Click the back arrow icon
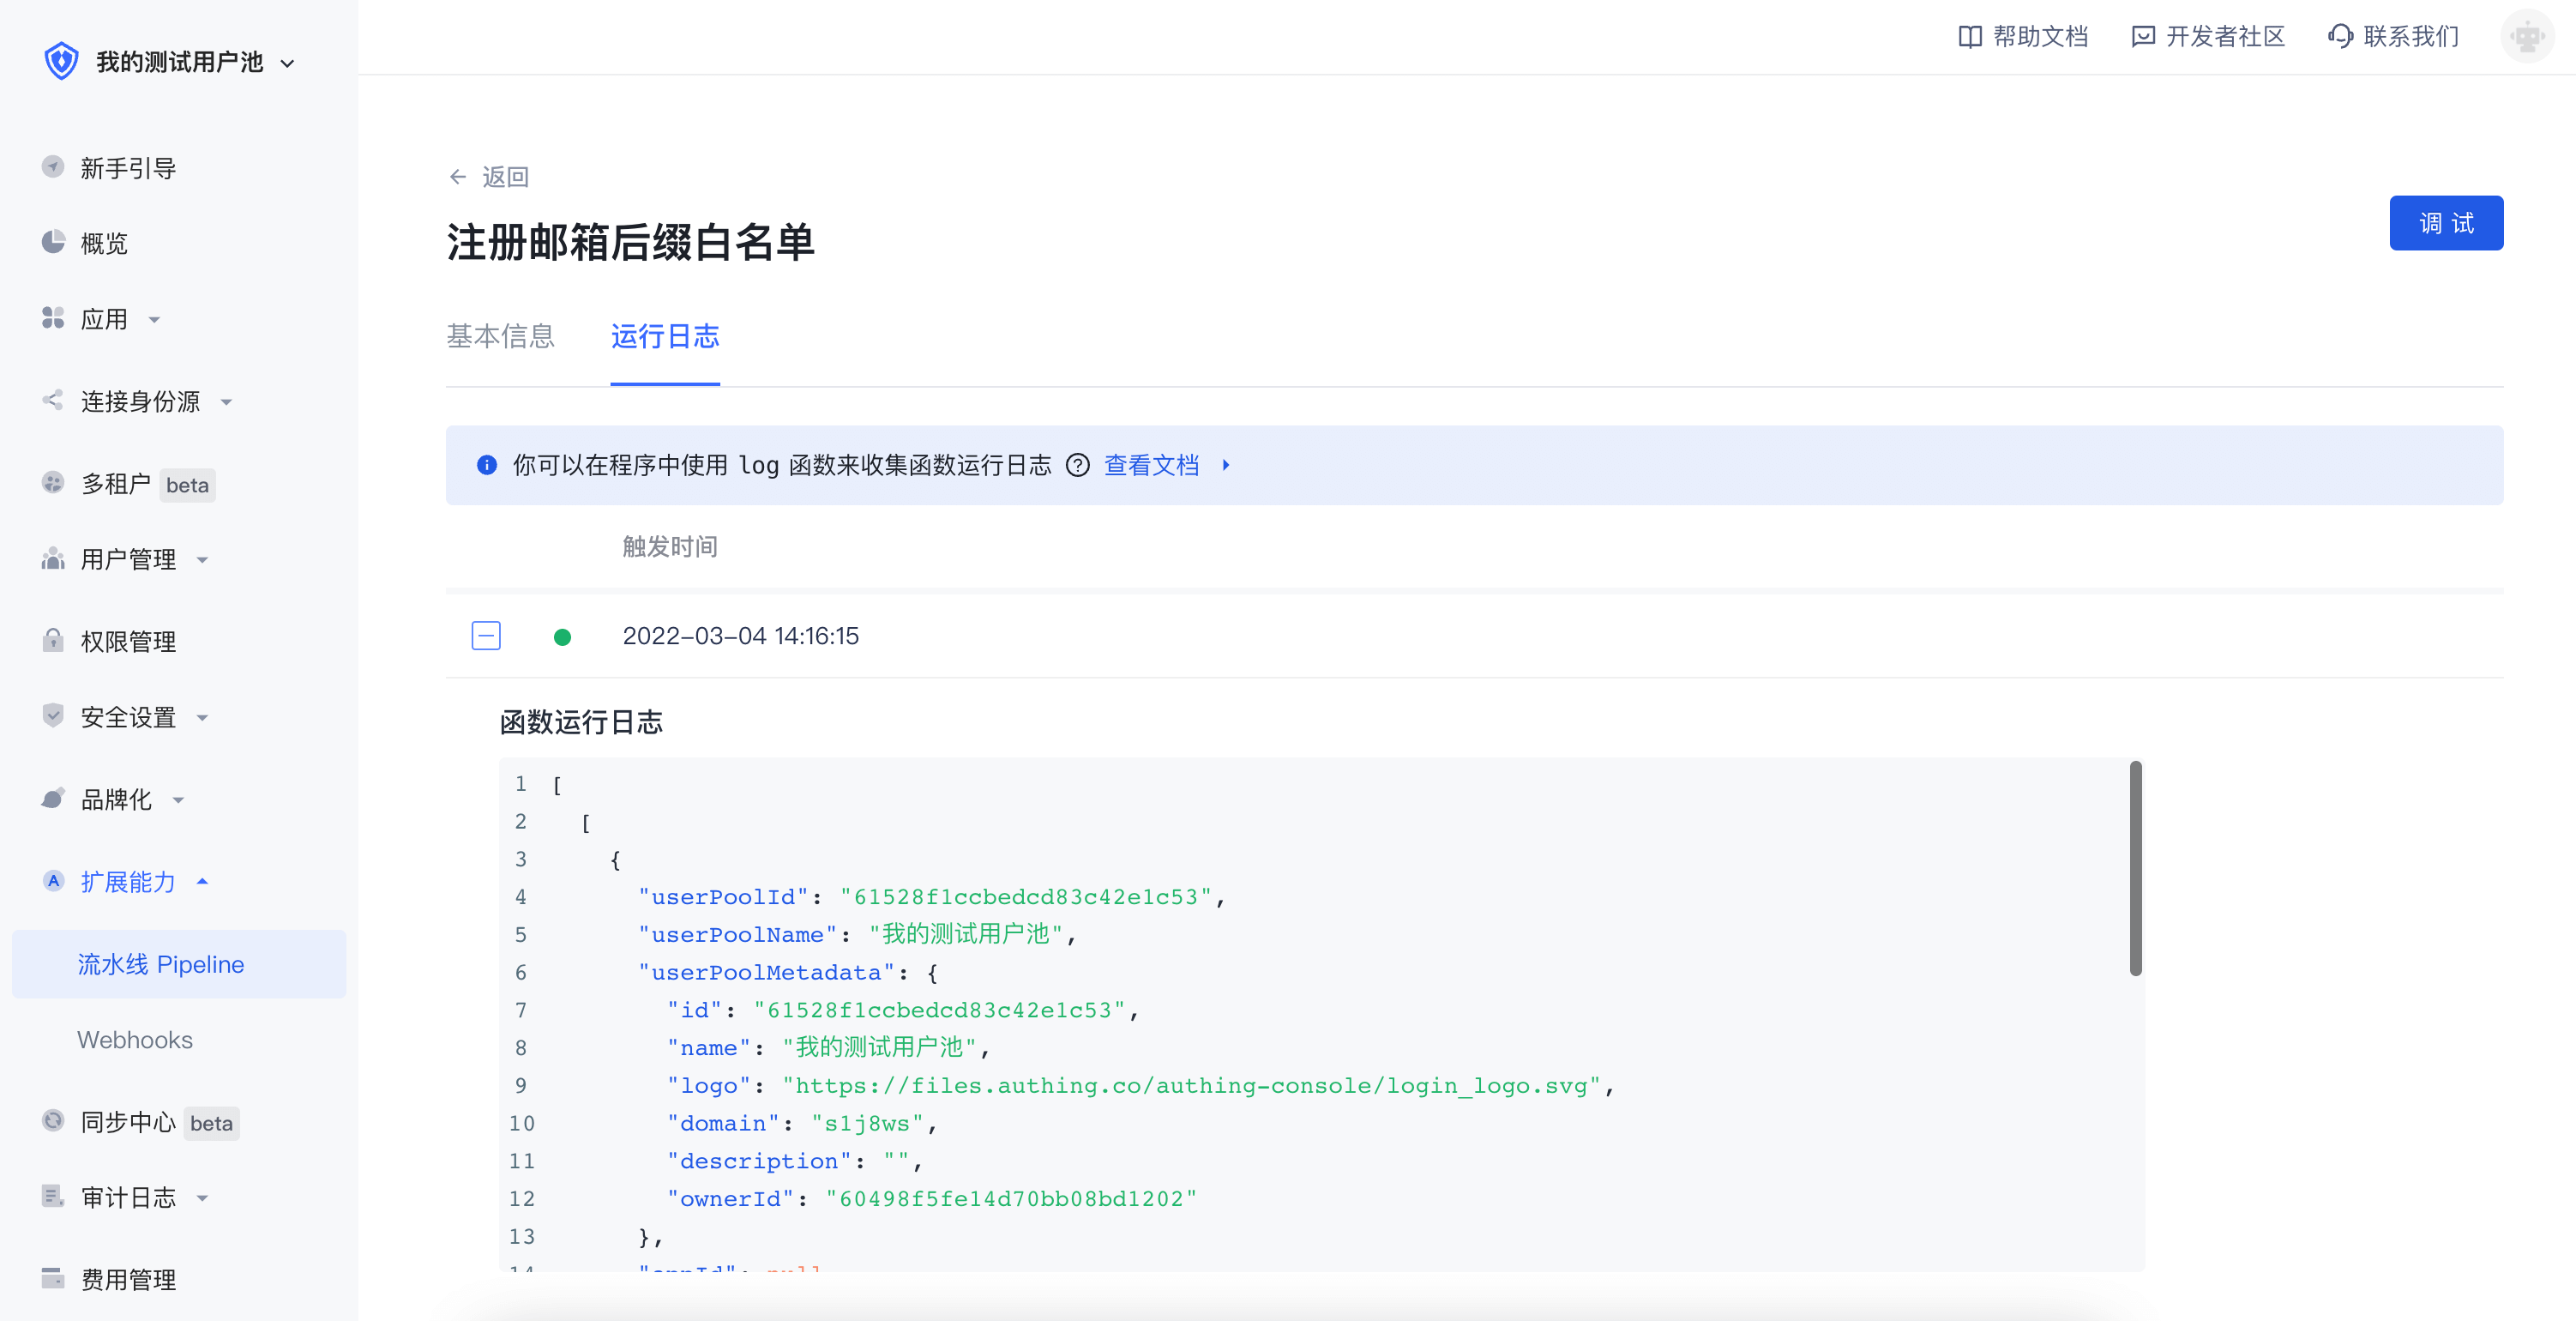This screenshot has width=2576, height=1321. [x=458, y=177]
